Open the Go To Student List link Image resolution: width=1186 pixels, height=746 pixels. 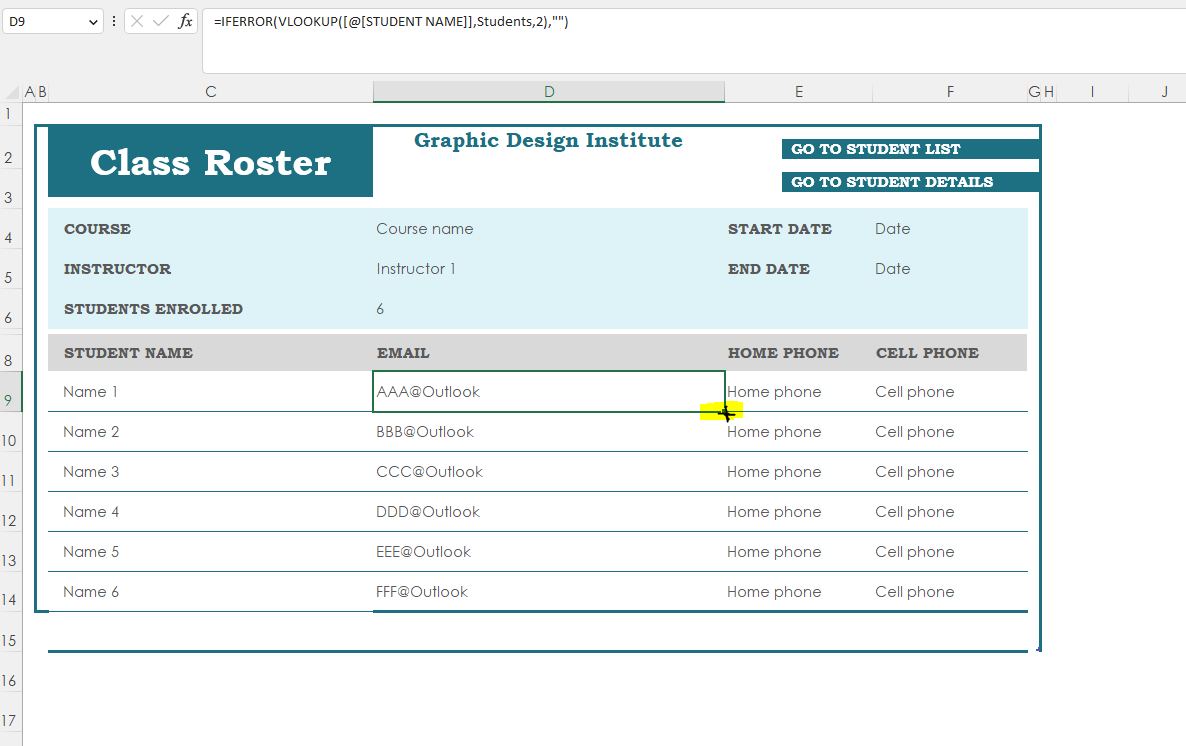click(x=911, y=149)
